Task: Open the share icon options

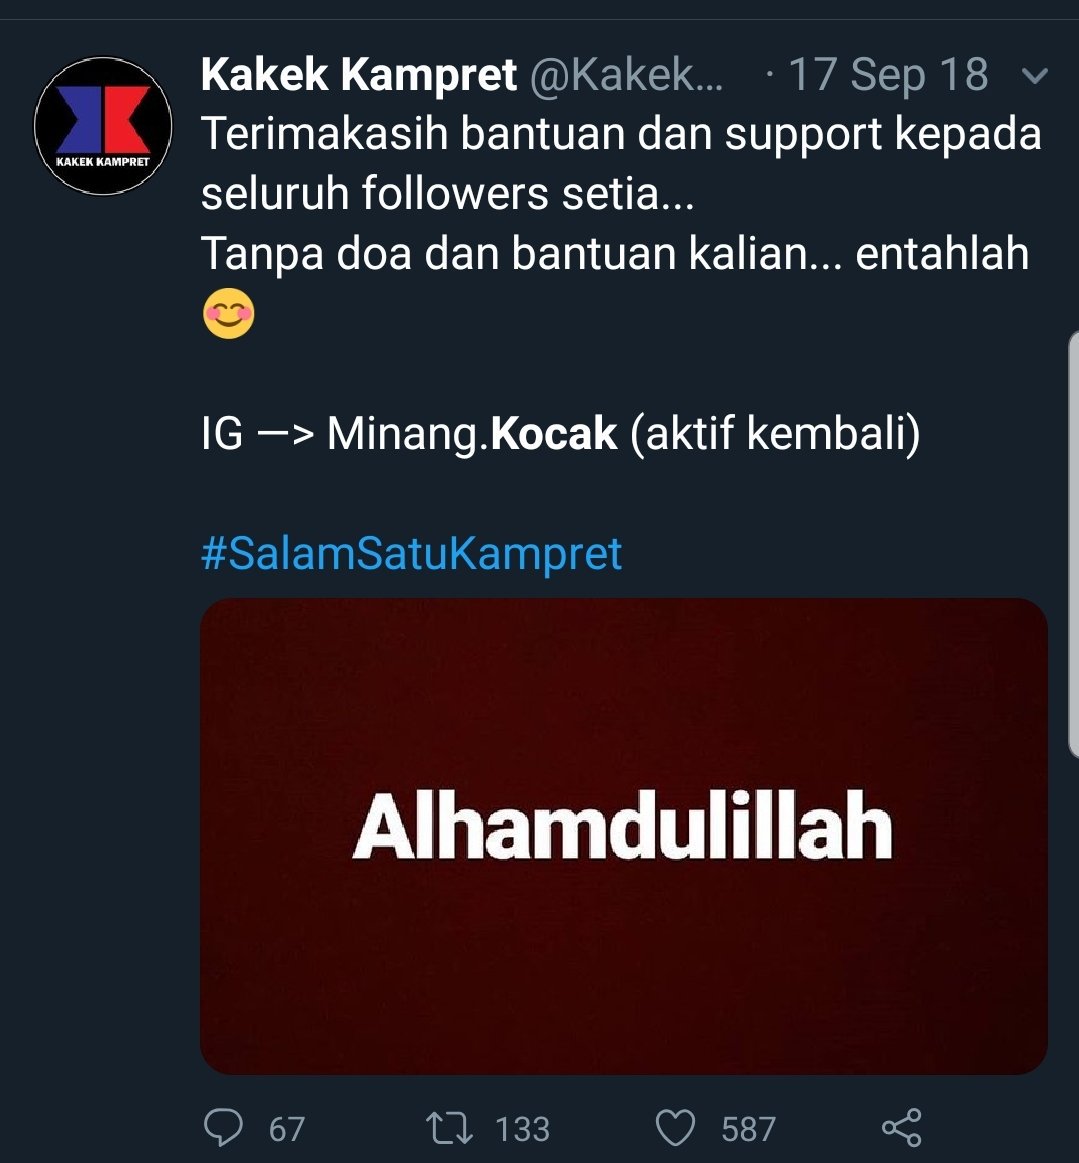Action: (902, 1127)
